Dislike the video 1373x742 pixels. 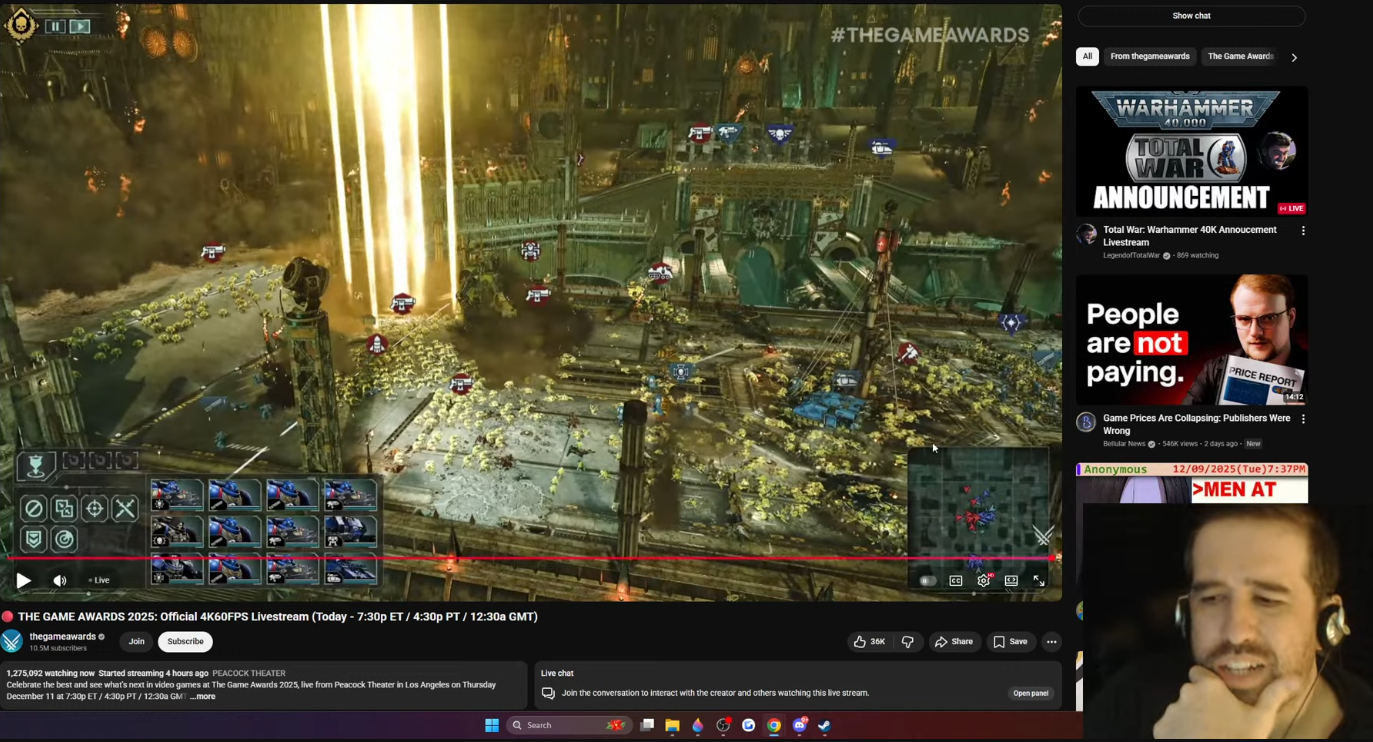click(907, 642)
